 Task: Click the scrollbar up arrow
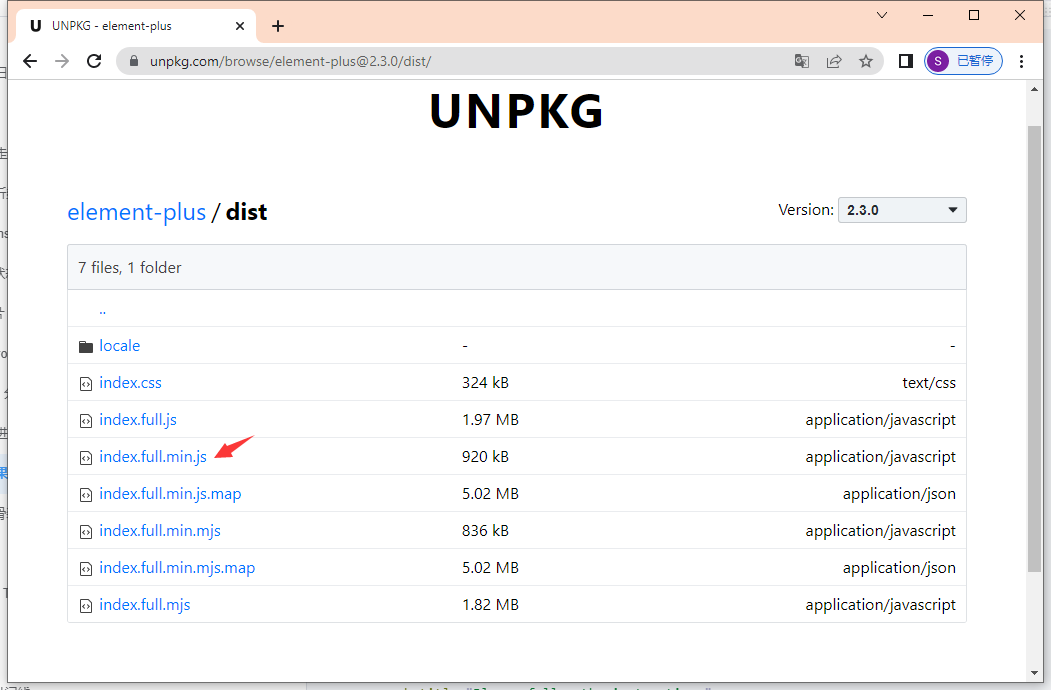click(1034, 89)
